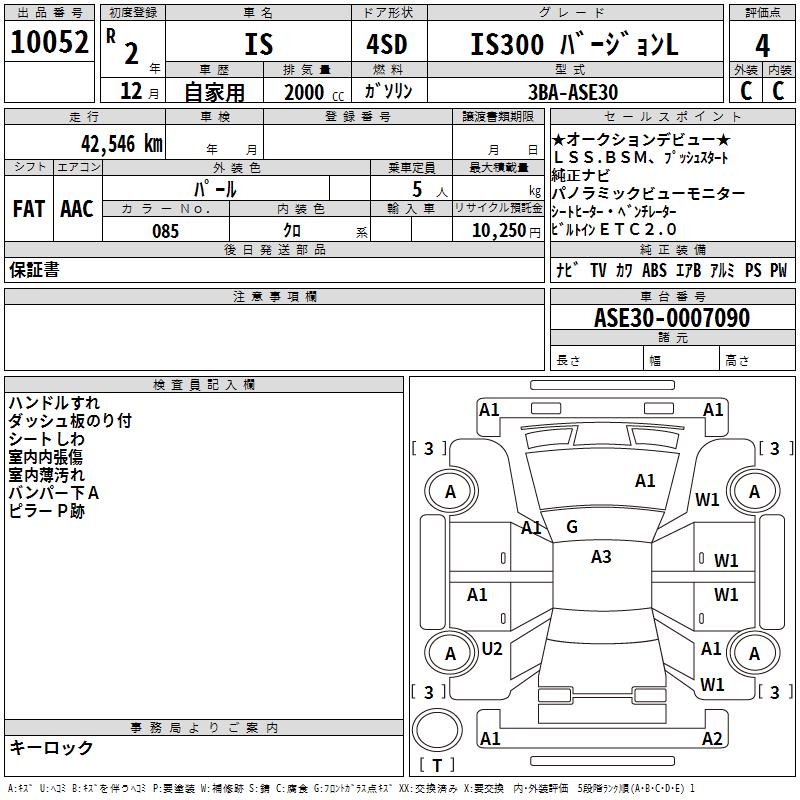The width and height of the screenshot is (800, 800).
Task: Click the lot number 10052
Action: [49, 42]
